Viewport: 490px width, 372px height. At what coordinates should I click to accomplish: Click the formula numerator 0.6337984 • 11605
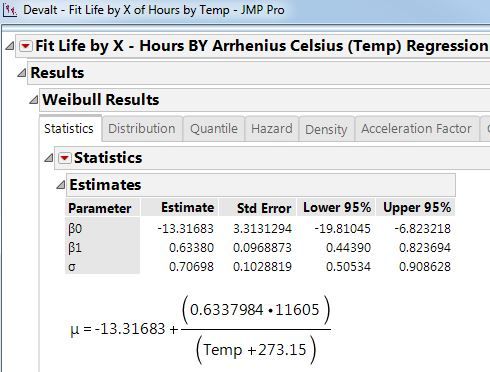(x=256, y=310)
